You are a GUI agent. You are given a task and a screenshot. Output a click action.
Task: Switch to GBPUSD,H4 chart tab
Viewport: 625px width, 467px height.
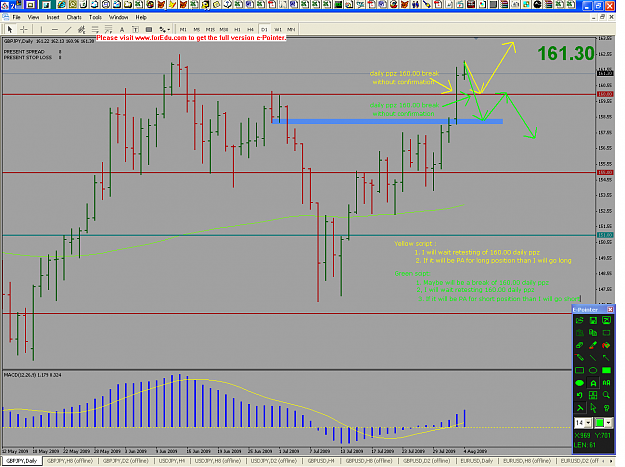(x=321, y=461)
